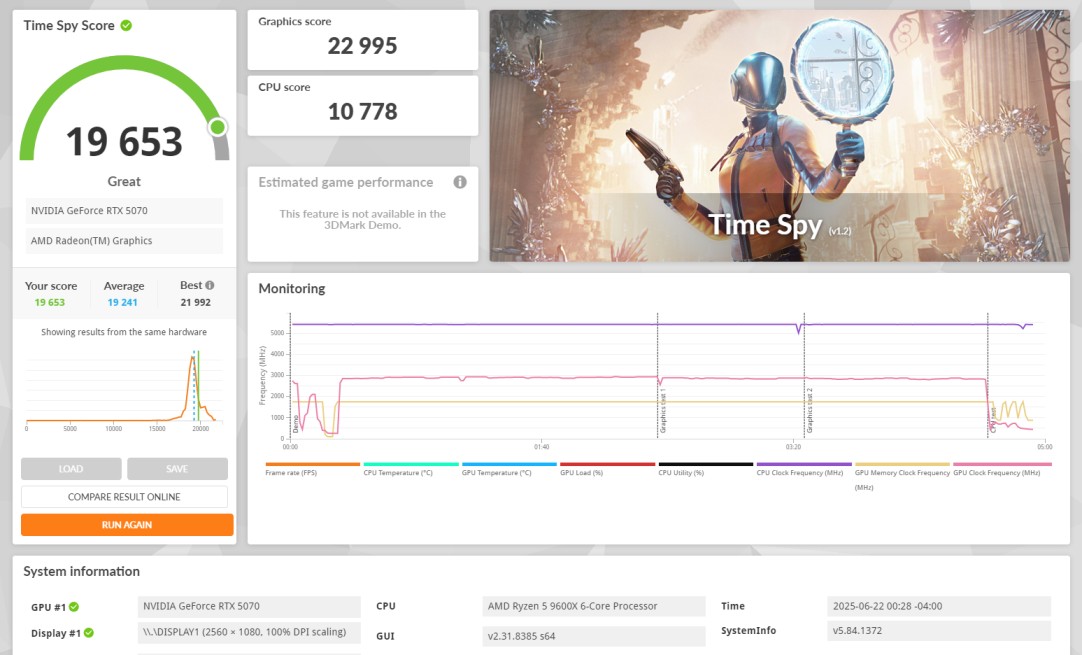Click the info icon in Estimated game performance

point(460,182)
